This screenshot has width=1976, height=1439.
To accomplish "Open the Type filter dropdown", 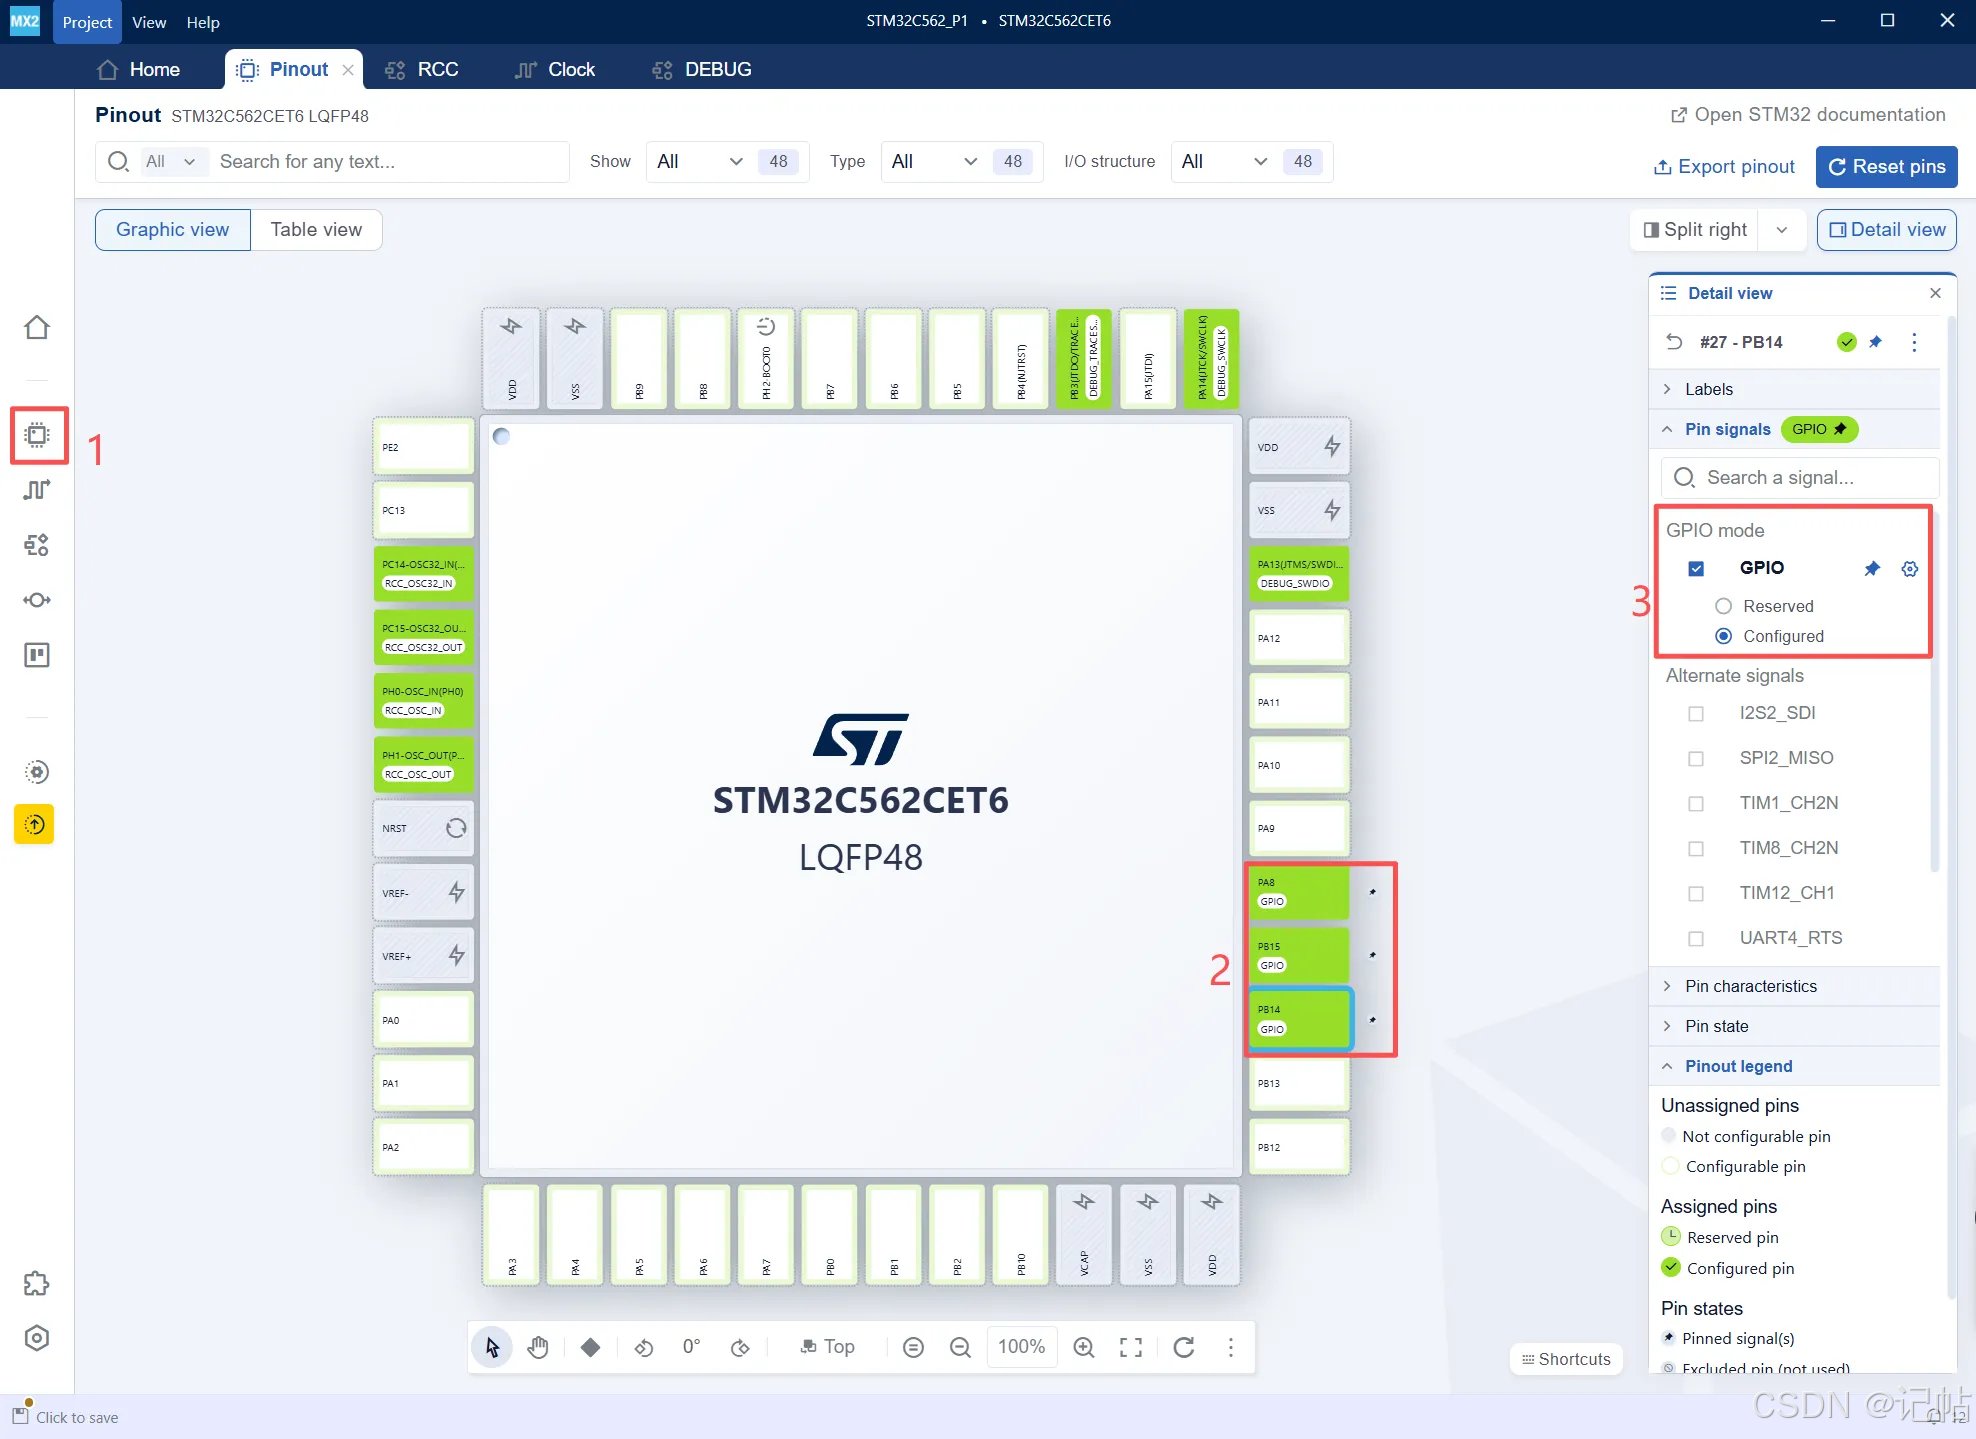I will [935, 162].
